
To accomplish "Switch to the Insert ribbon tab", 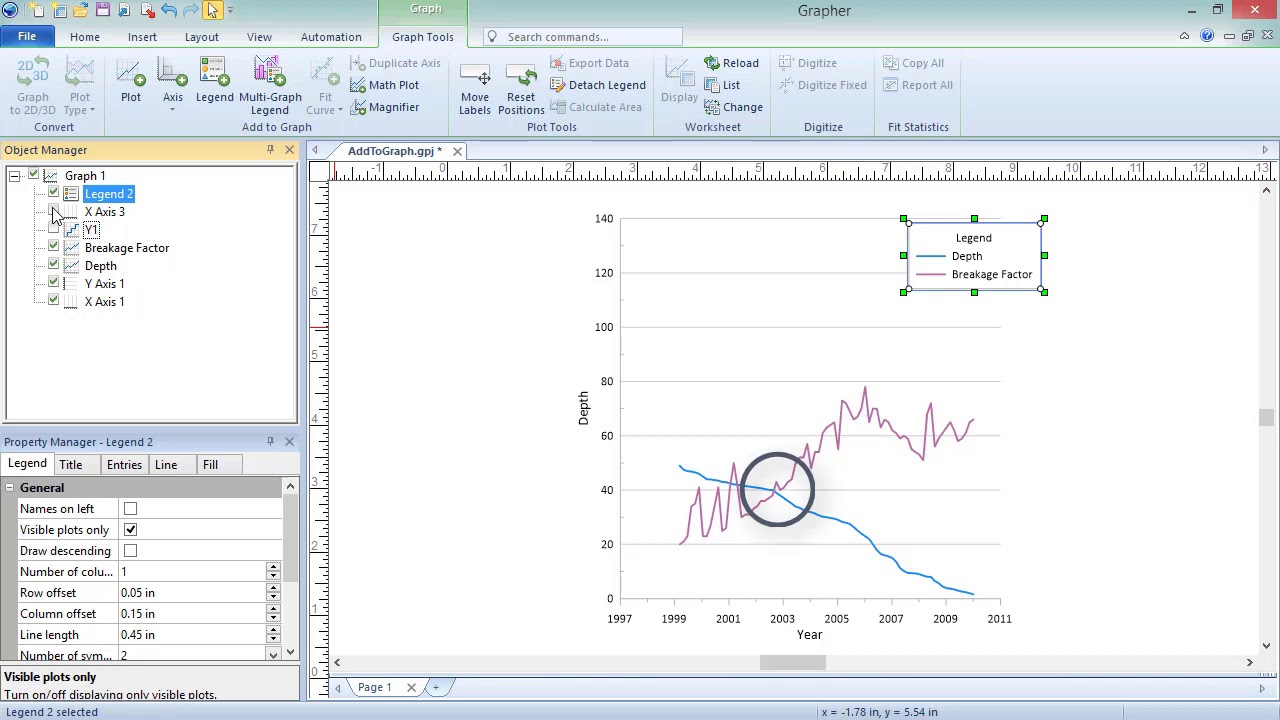I will pos(142,37).
